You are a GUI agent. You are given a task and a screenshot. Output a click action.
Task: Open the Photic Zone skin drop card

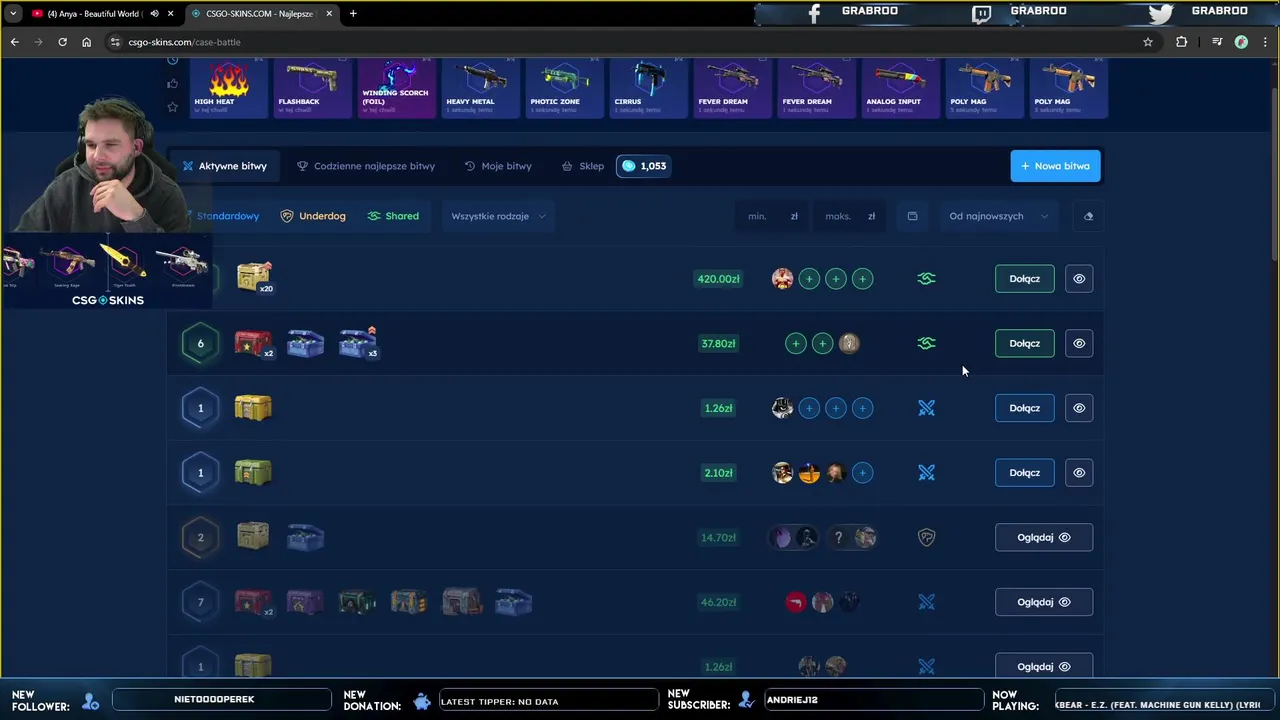pyautogui.click(x=564, y=88)
